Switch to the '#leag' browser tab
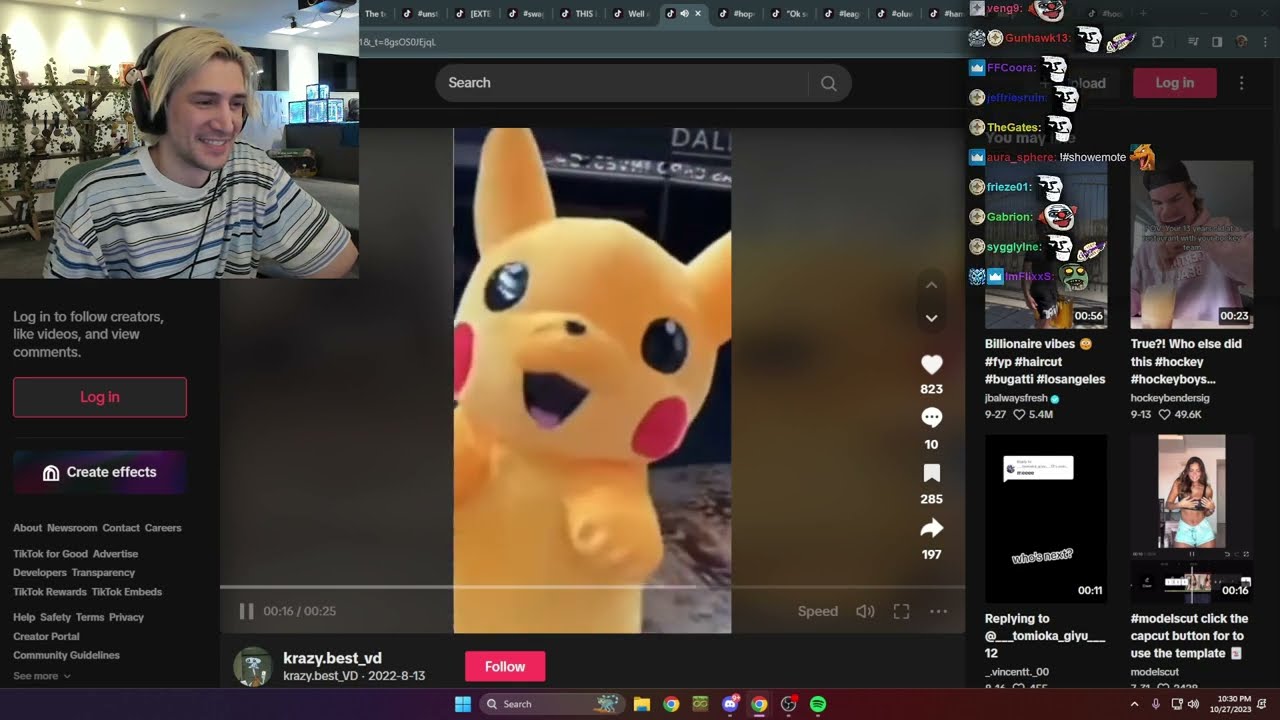The image size is (1280, 720). point(844,14)
